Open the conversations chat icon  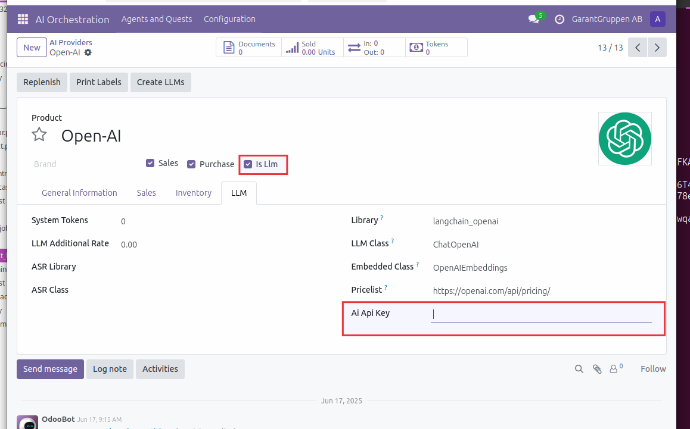tap(534, 19)
